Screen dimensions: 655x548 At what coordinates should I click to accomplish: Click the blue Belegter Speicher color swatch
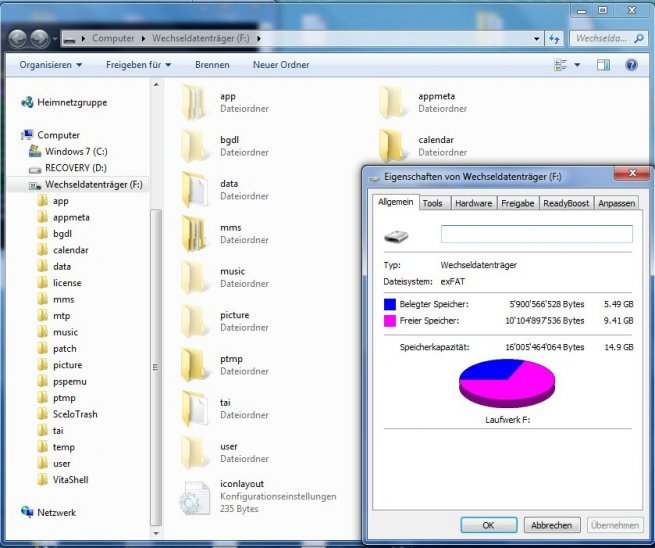coord(390,304)
